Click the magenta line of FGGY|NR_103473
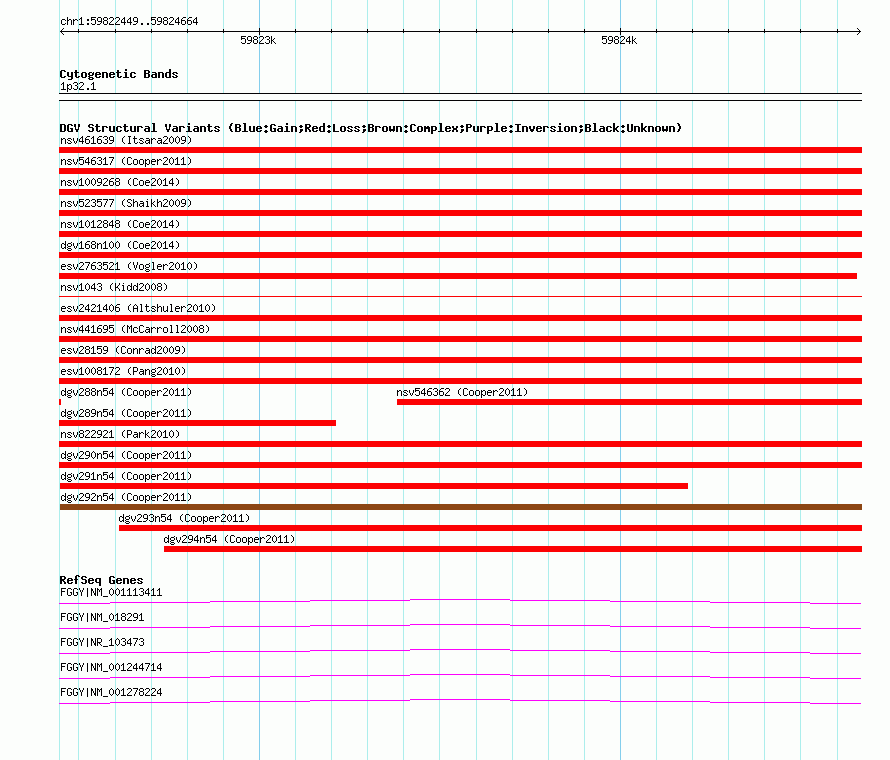890x760 pixels. [x=460, y=651]
